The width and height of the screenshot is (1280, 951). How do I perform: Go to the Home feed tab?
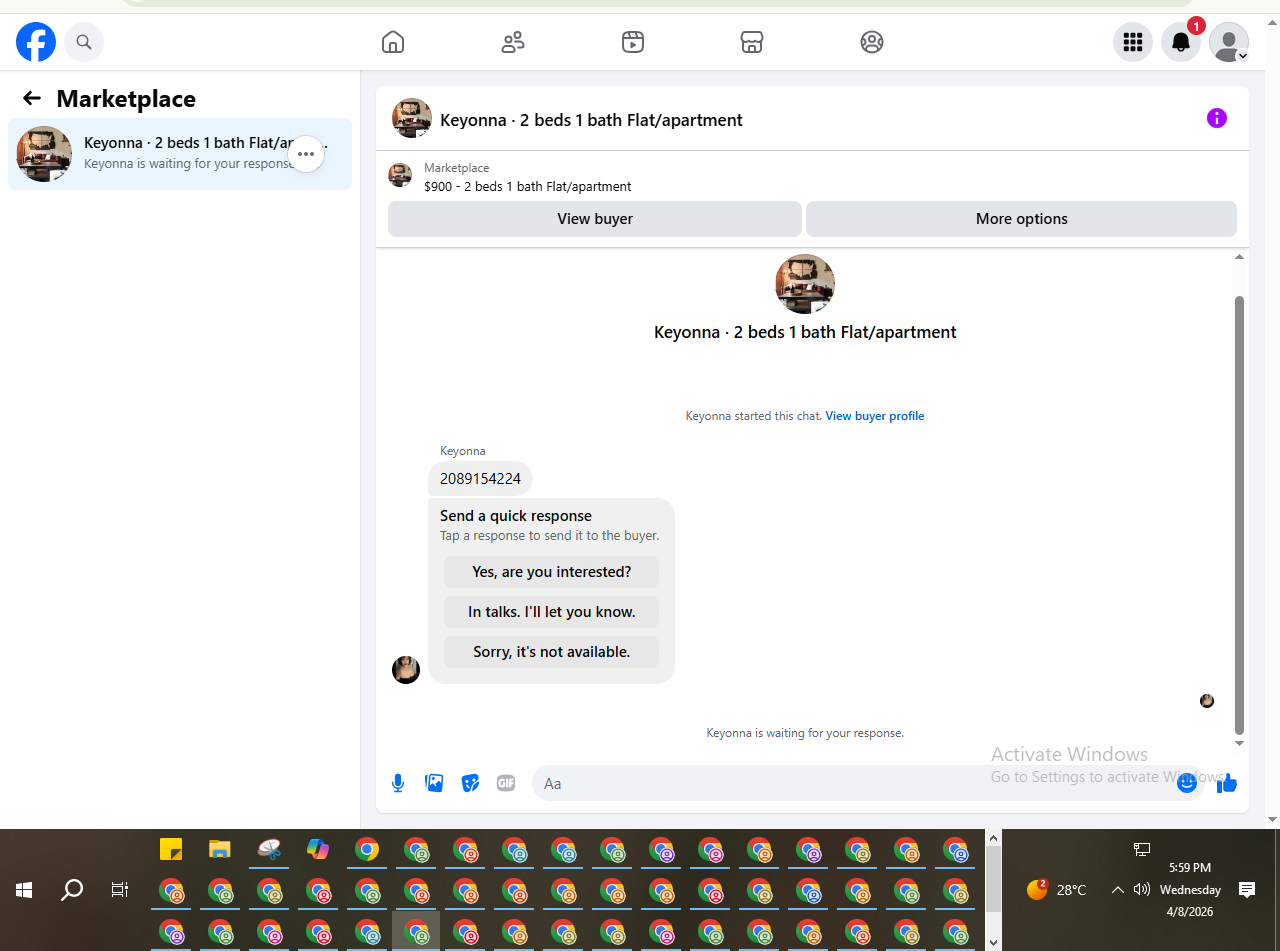pyautogui.click(x=393, y=42)
